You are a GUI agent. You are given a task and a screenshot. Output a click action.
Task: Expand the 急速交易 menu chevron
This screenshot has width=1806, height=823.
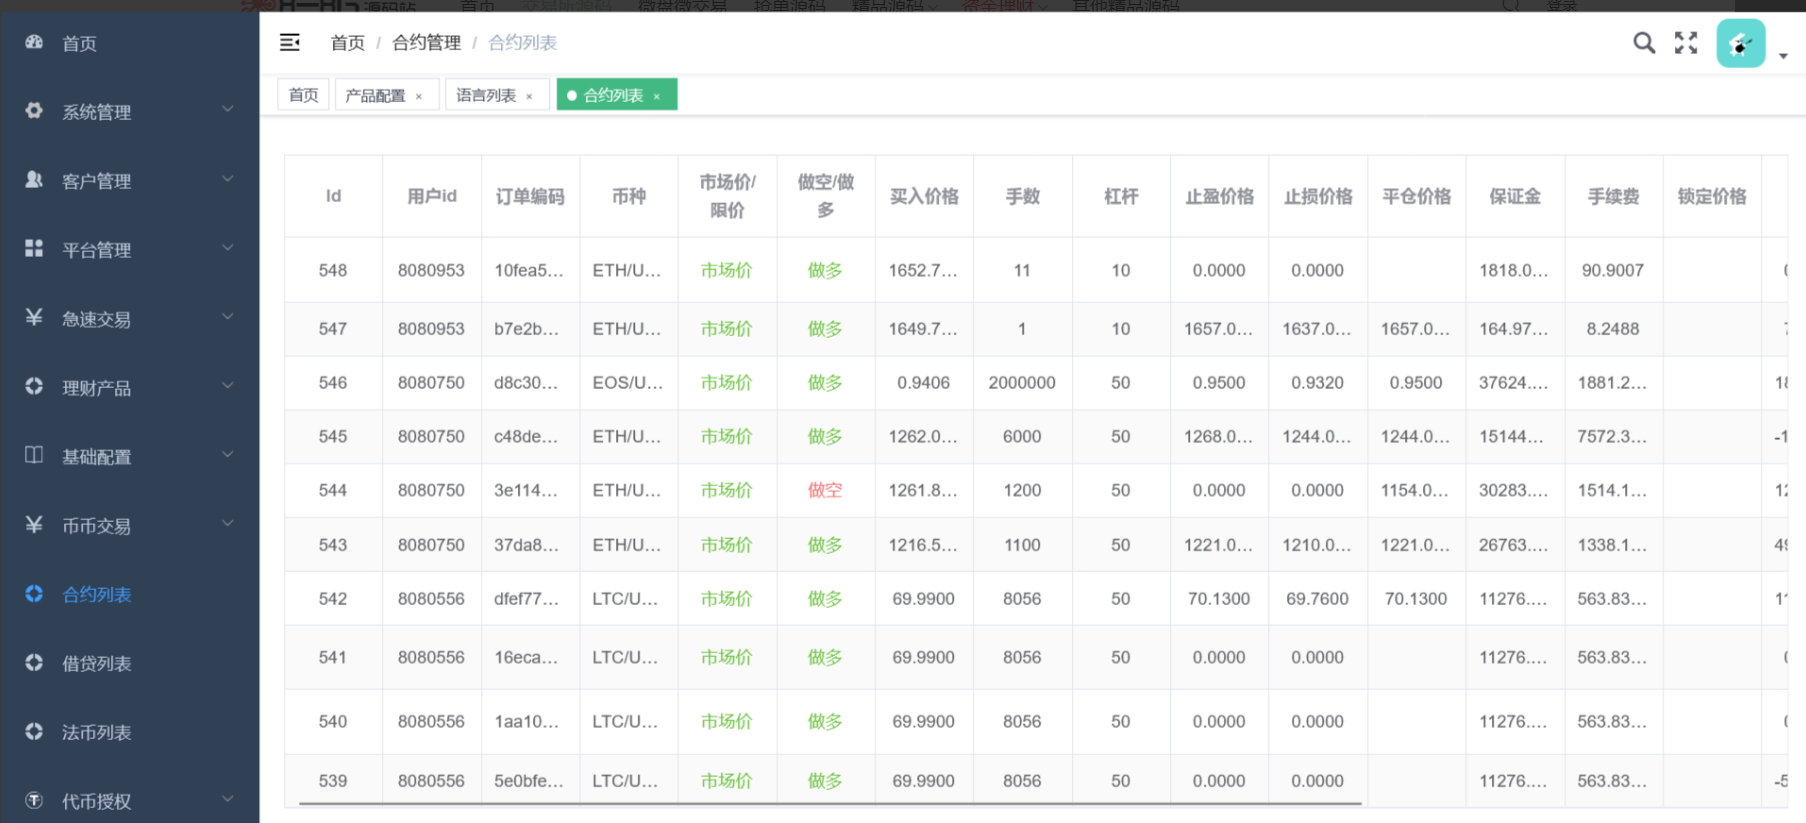(x=227, y=317)
